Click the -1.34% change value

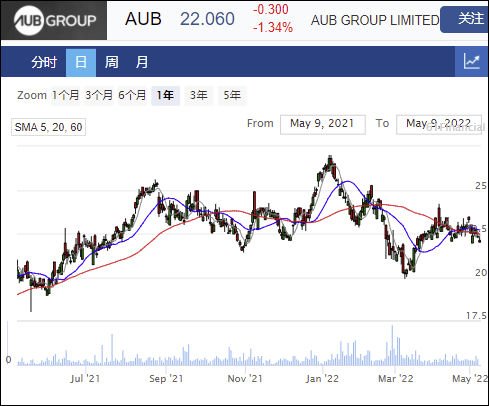coord(273,27)
